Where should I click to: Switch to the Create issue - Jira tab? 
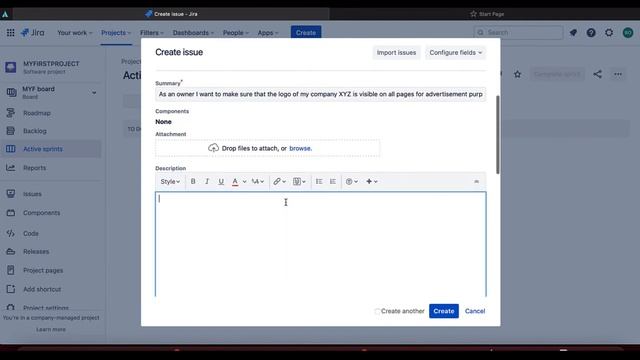point(171,14)
